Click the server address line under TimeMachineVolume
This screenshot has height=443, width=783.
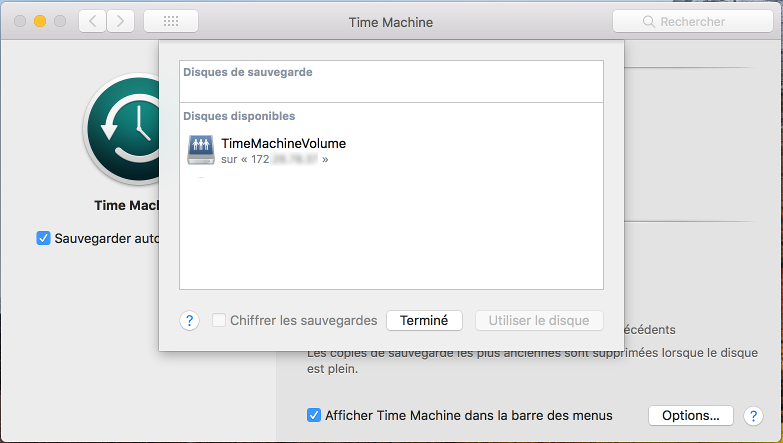point(274,159)
